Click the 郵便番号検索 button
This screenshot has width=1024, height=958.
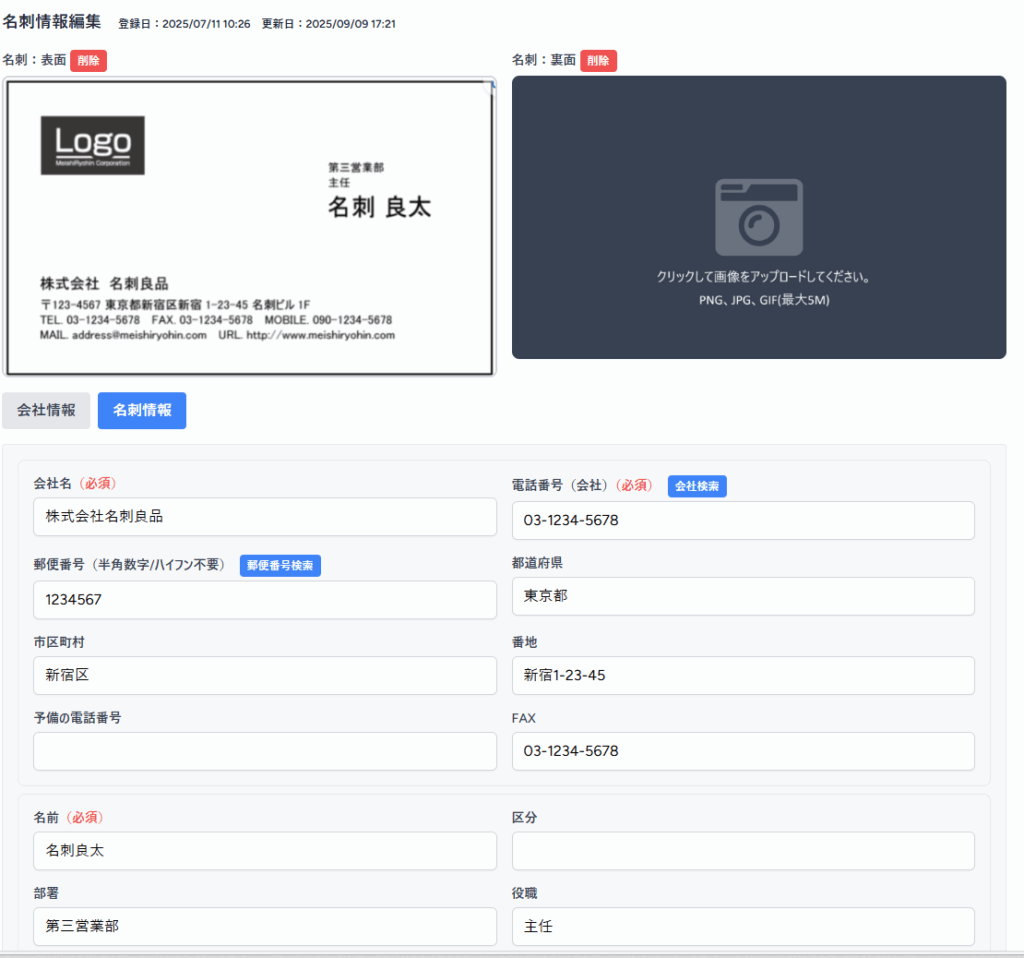[280, 566]
